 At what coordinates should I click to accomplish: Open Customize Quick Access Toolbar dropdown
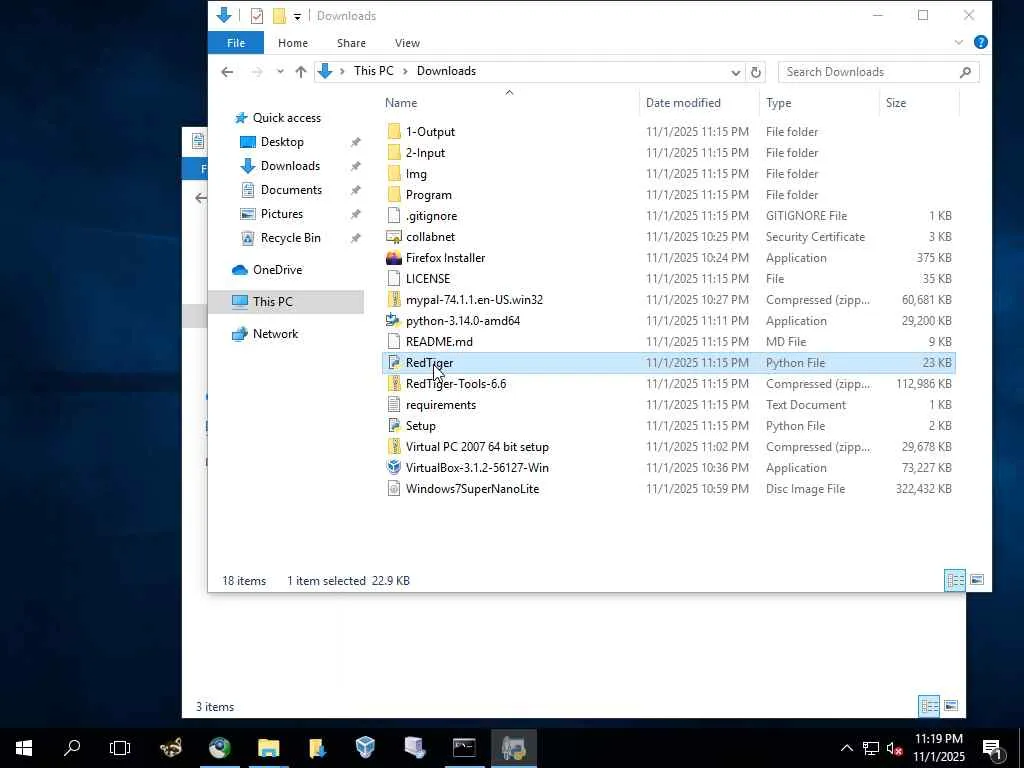[x=297, y=16]
